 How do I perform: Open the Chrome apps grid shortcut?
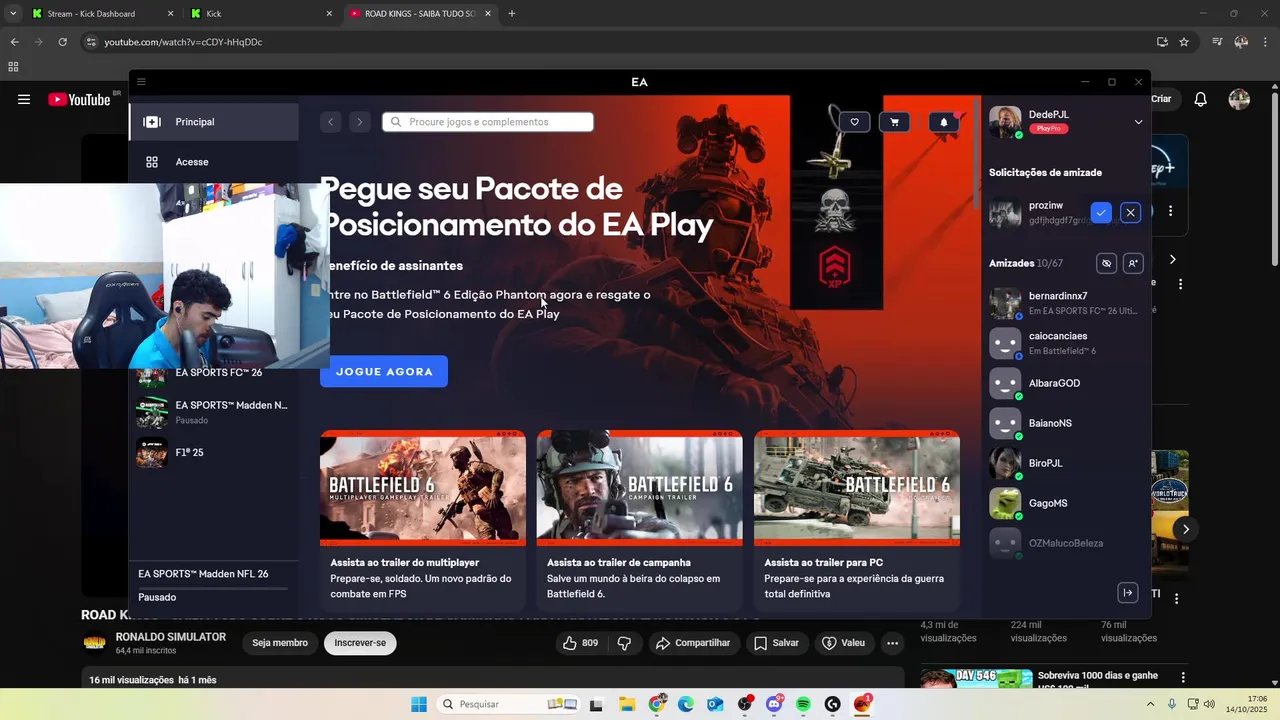pyautogui.click(x=13, y=67)
